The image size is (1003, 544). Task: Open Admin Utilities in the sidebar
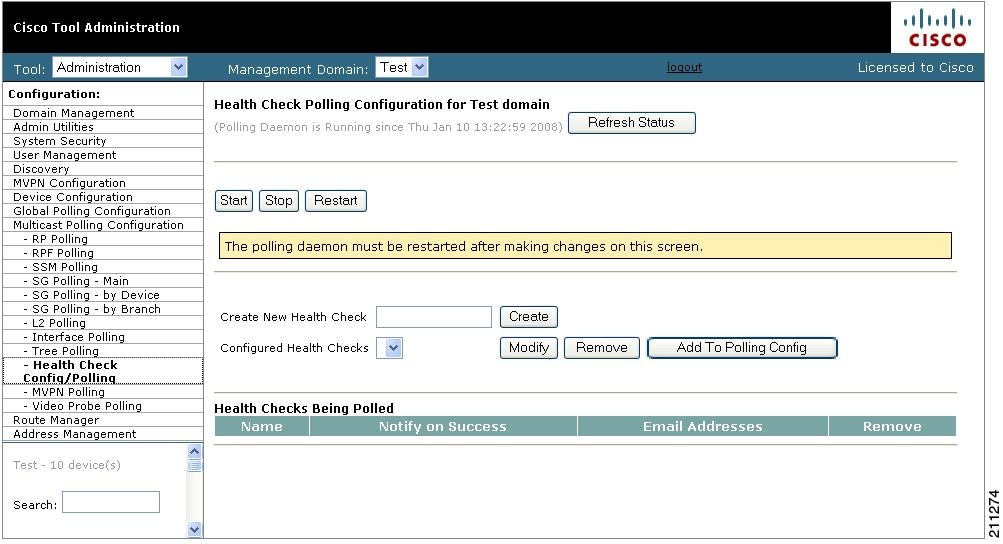point(53,127)
